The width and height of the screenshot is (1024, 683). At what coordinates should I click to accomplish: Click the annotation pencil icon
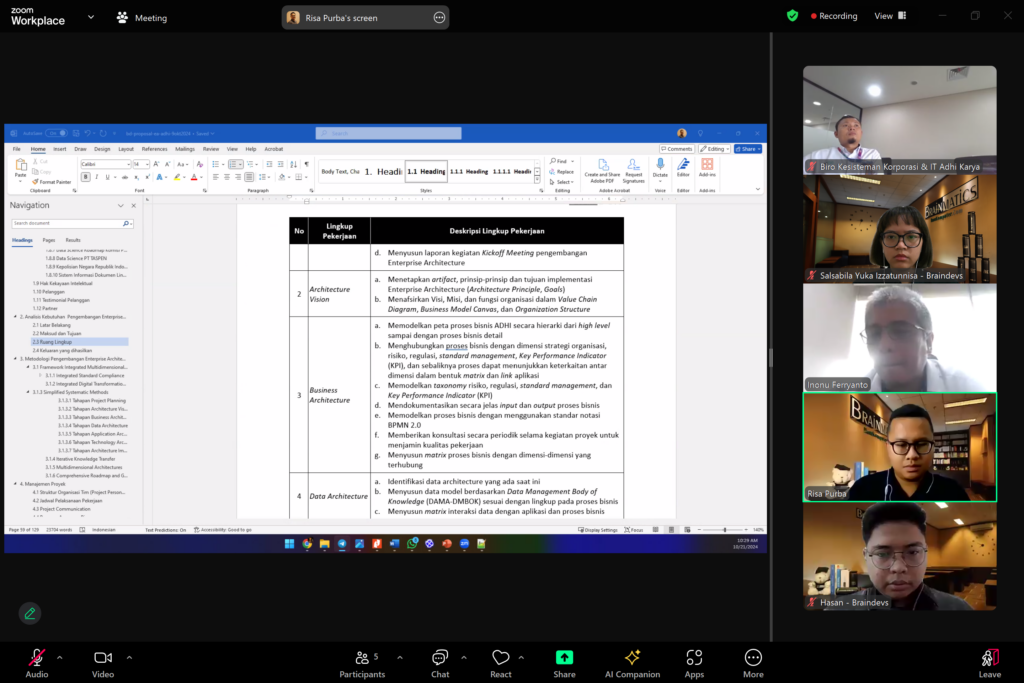click(30, 613)
